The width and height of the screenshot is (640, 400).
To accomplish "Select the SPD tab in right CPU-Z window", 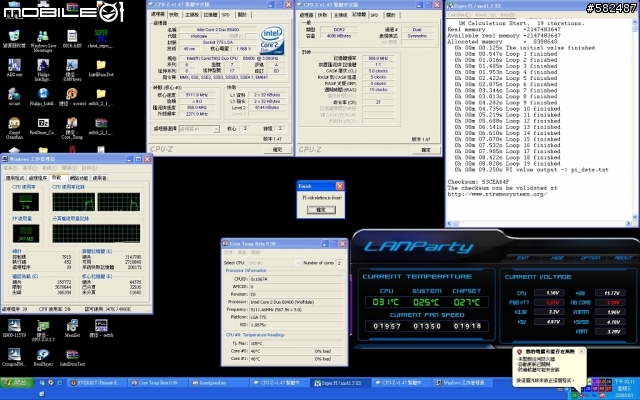I will click(374, 15).
